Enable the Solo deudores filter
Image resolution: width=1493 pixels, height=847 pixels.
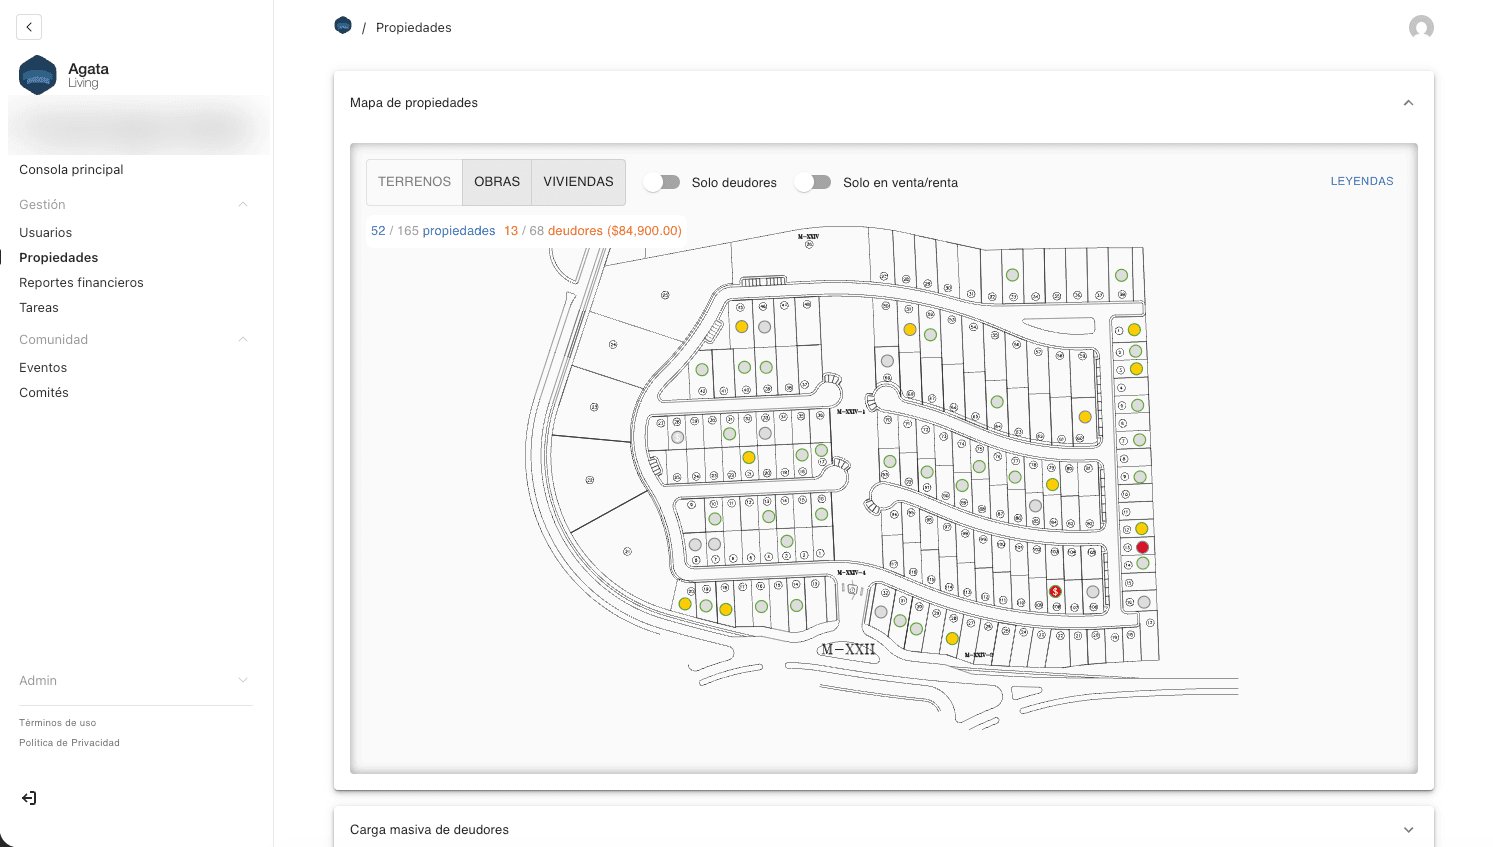point(661,182)
